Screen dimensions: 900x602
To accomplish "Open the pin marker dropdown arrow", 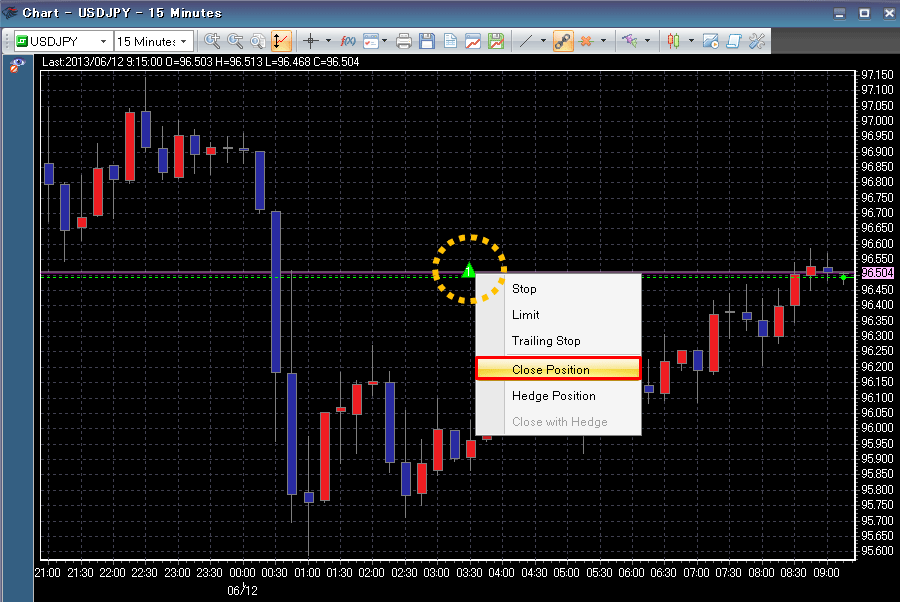I will [647, 41].
